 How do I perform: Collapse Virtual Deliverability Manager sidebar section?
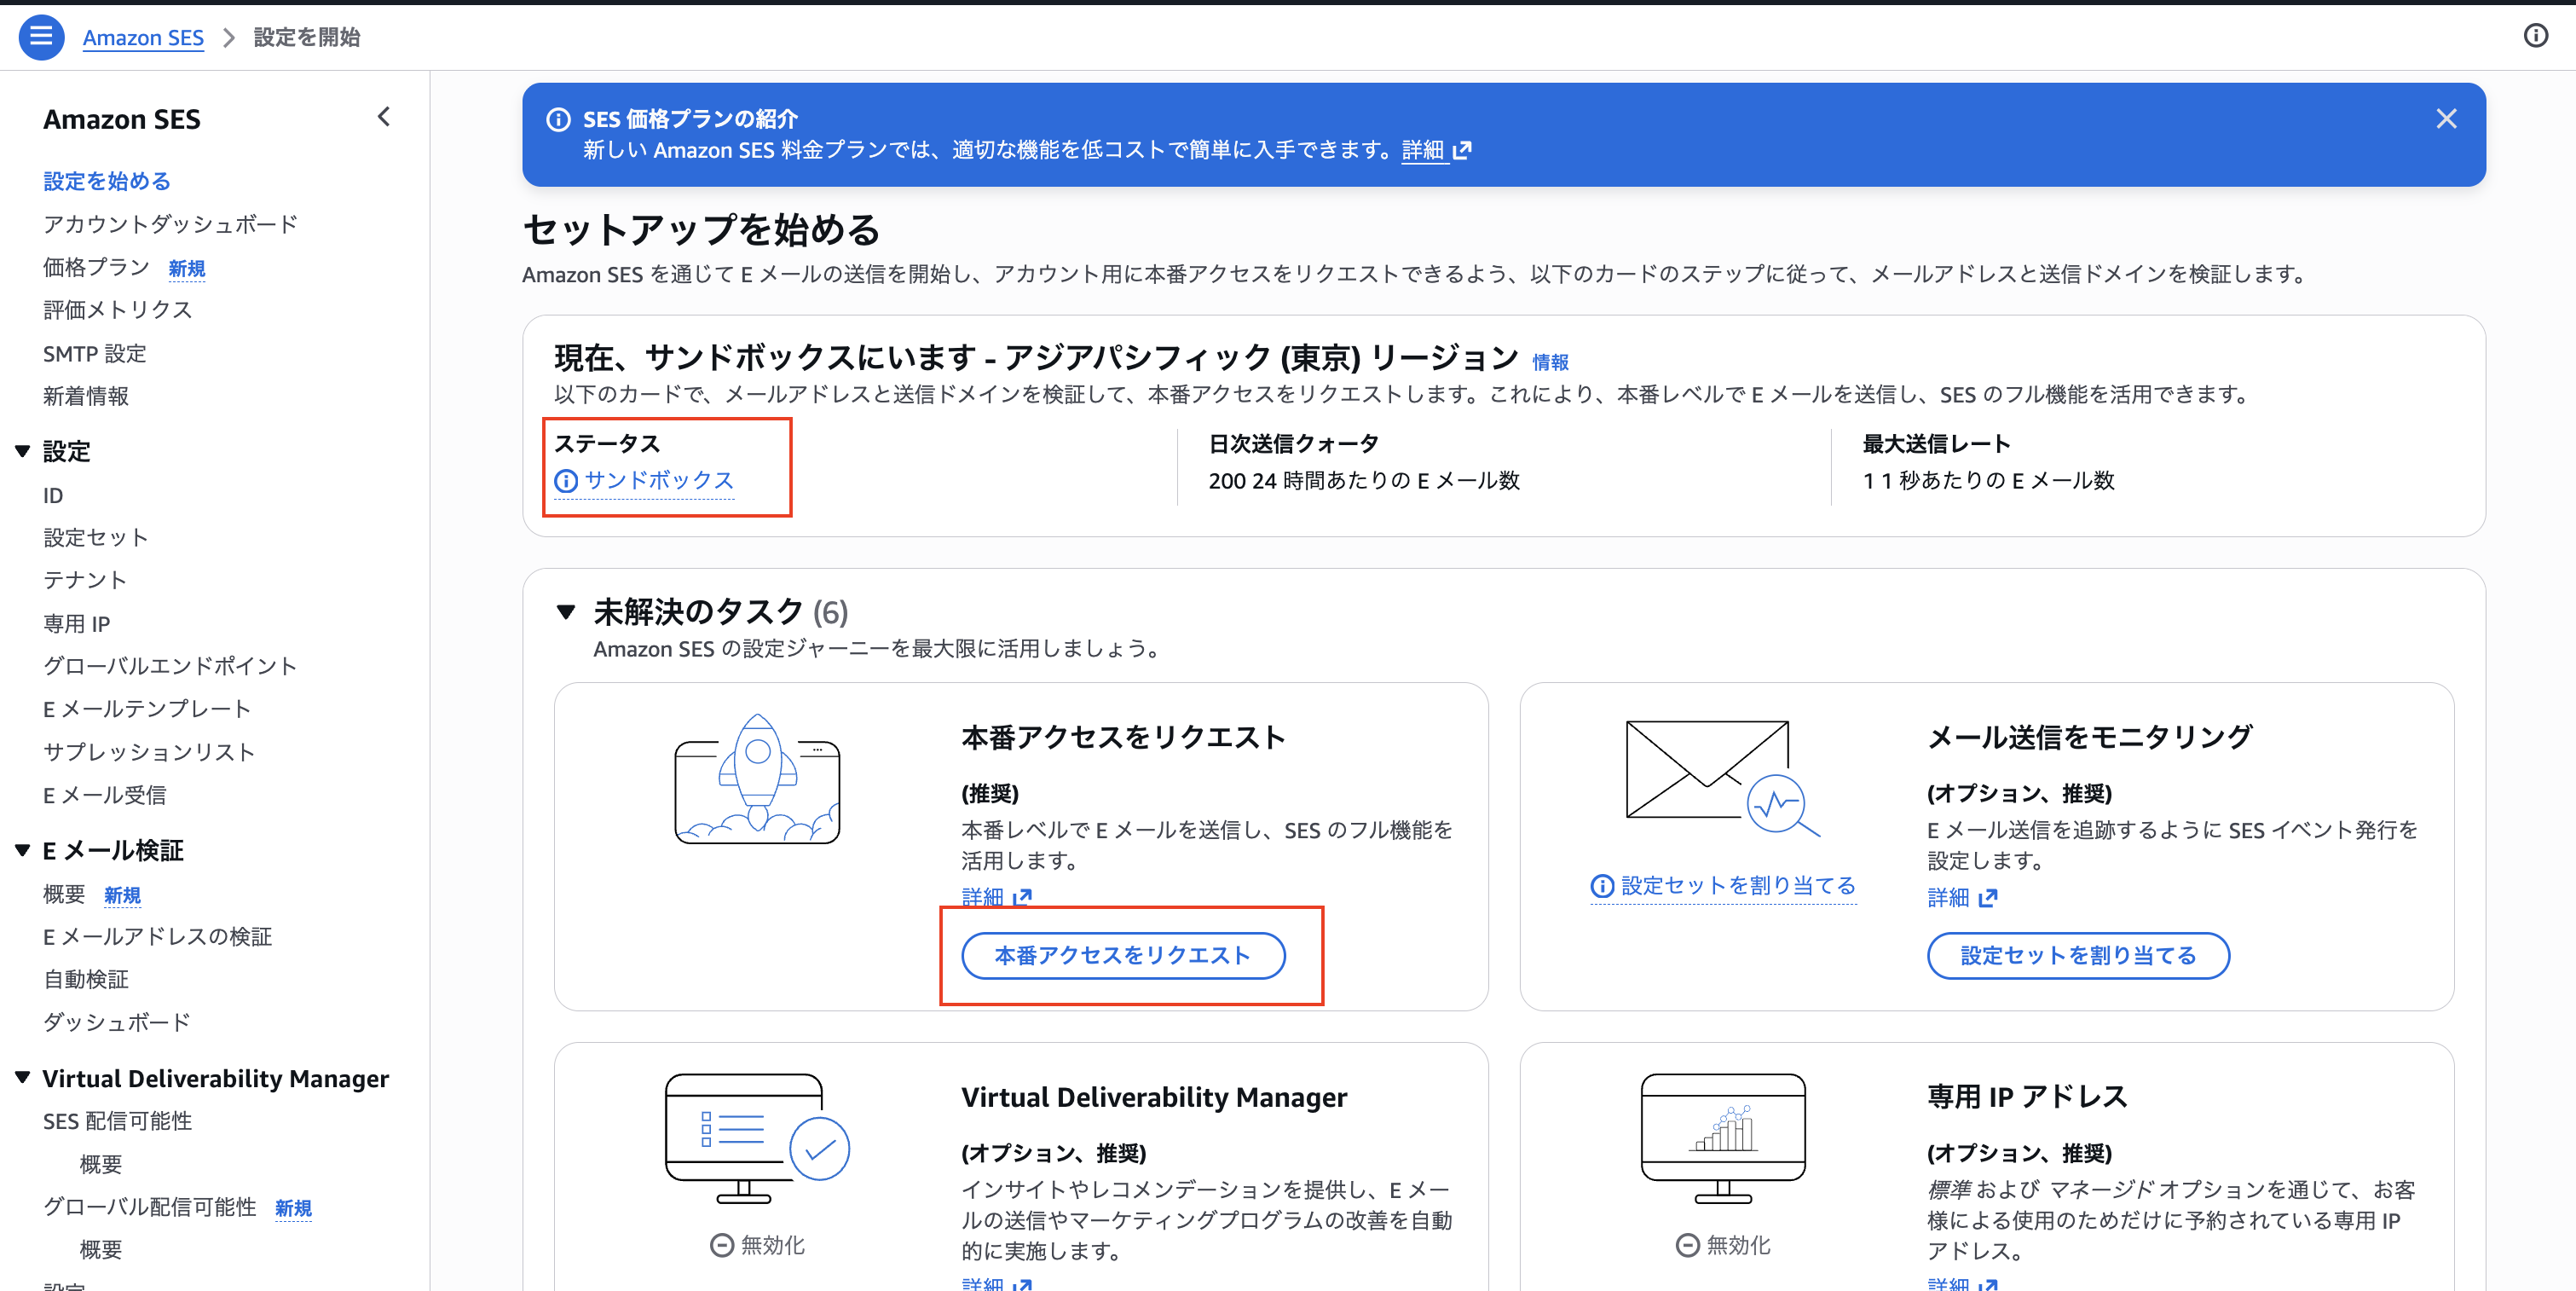(x=22, y=1078)
